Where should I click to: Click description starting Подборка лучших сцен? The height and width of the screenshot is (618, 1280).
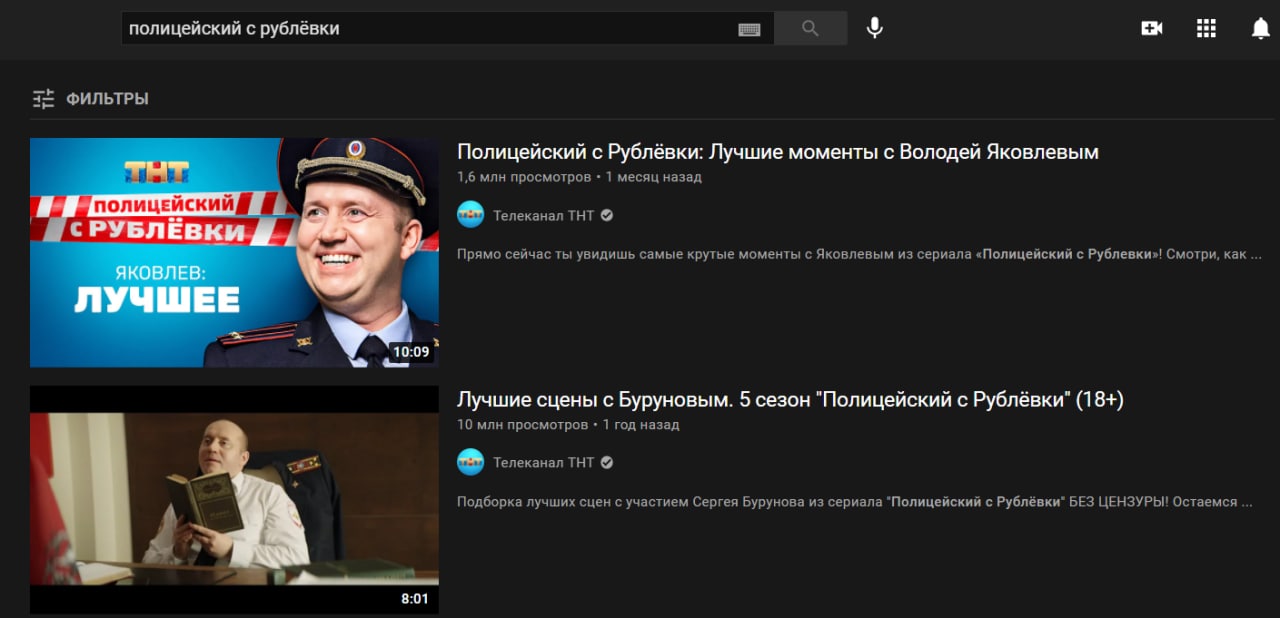[854, 502]
